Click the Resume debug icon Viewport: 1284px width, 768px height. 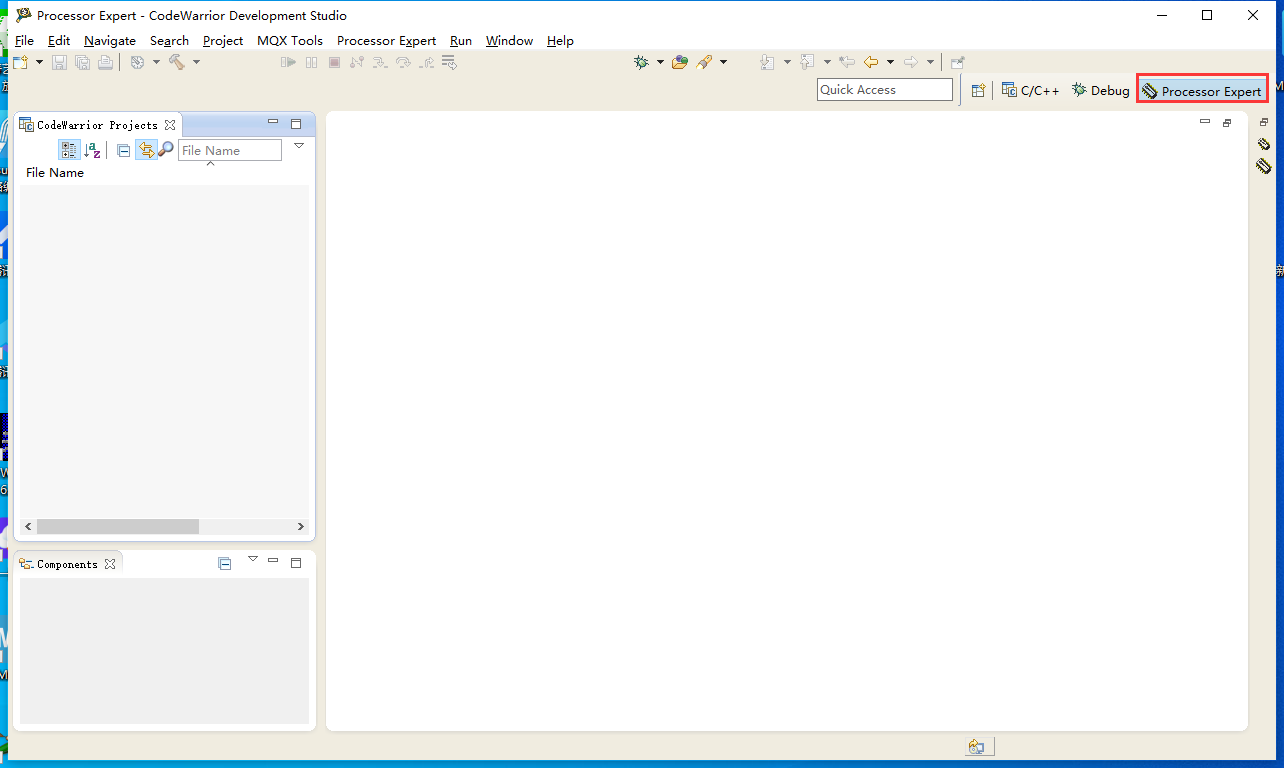click(x=288, y=62)
